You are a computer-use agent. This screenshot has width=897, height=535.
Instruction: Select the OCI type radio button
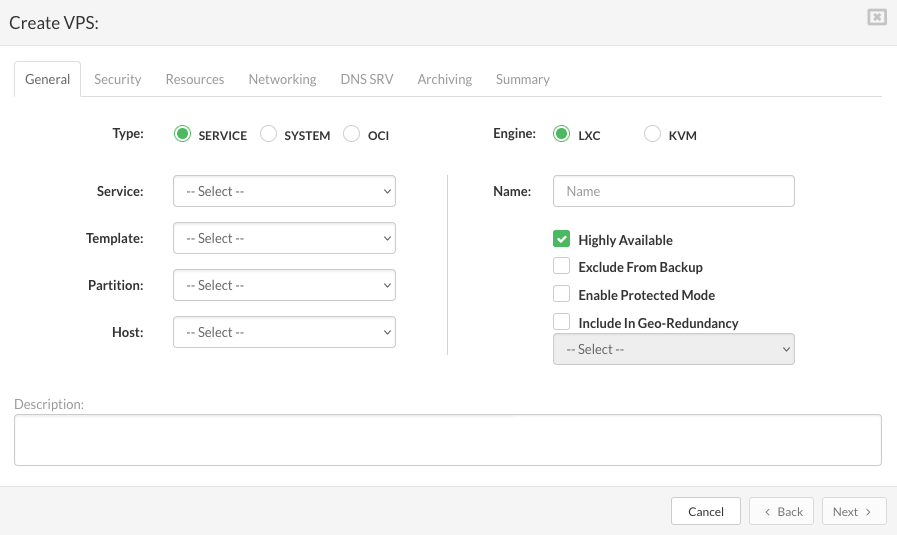[x=351, y=134]
